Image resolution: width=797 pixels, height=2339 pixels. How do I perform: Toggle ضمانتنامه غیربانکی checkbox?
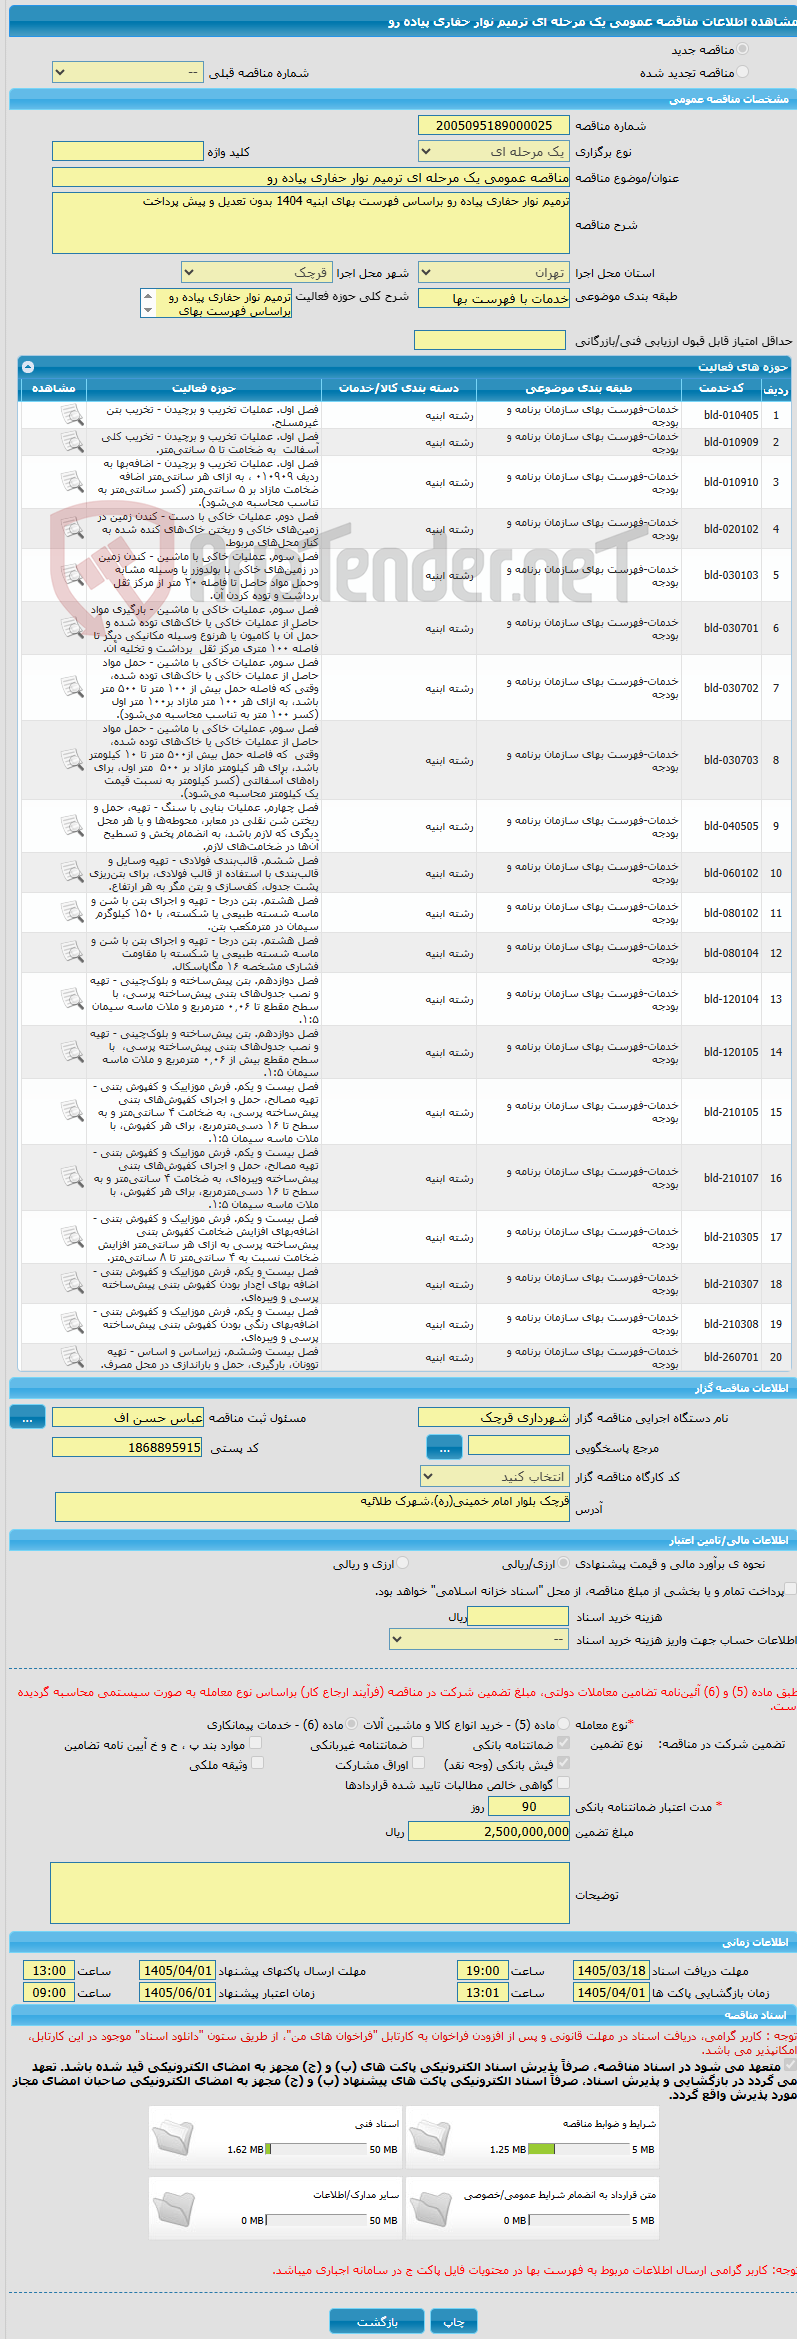point(418,1743)
